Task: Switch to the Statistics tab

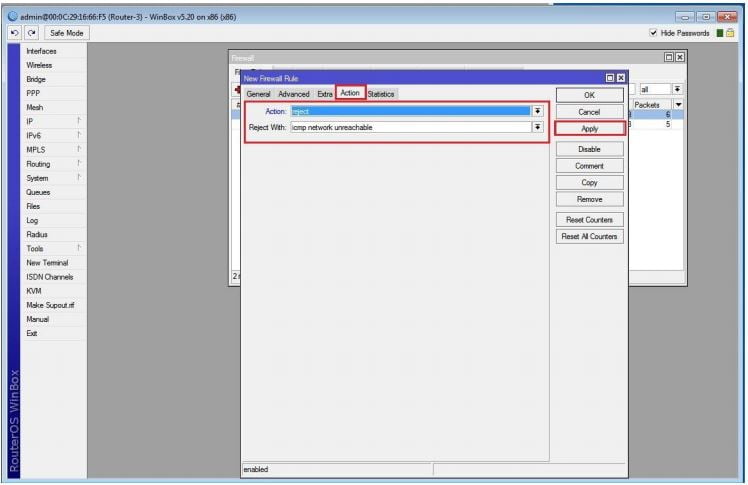Action: click(x=381, y=94)
